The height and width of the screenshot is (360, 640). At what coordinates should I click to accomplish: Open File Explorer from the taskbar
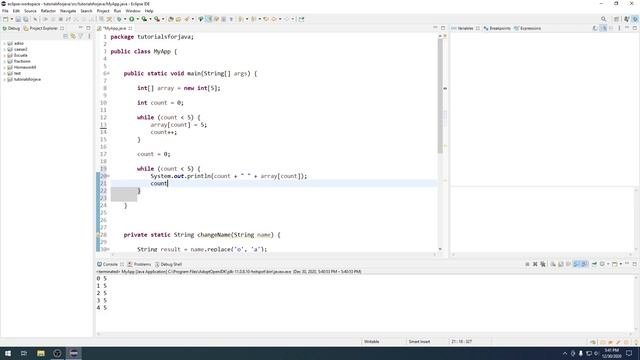(x=40, y=353)
